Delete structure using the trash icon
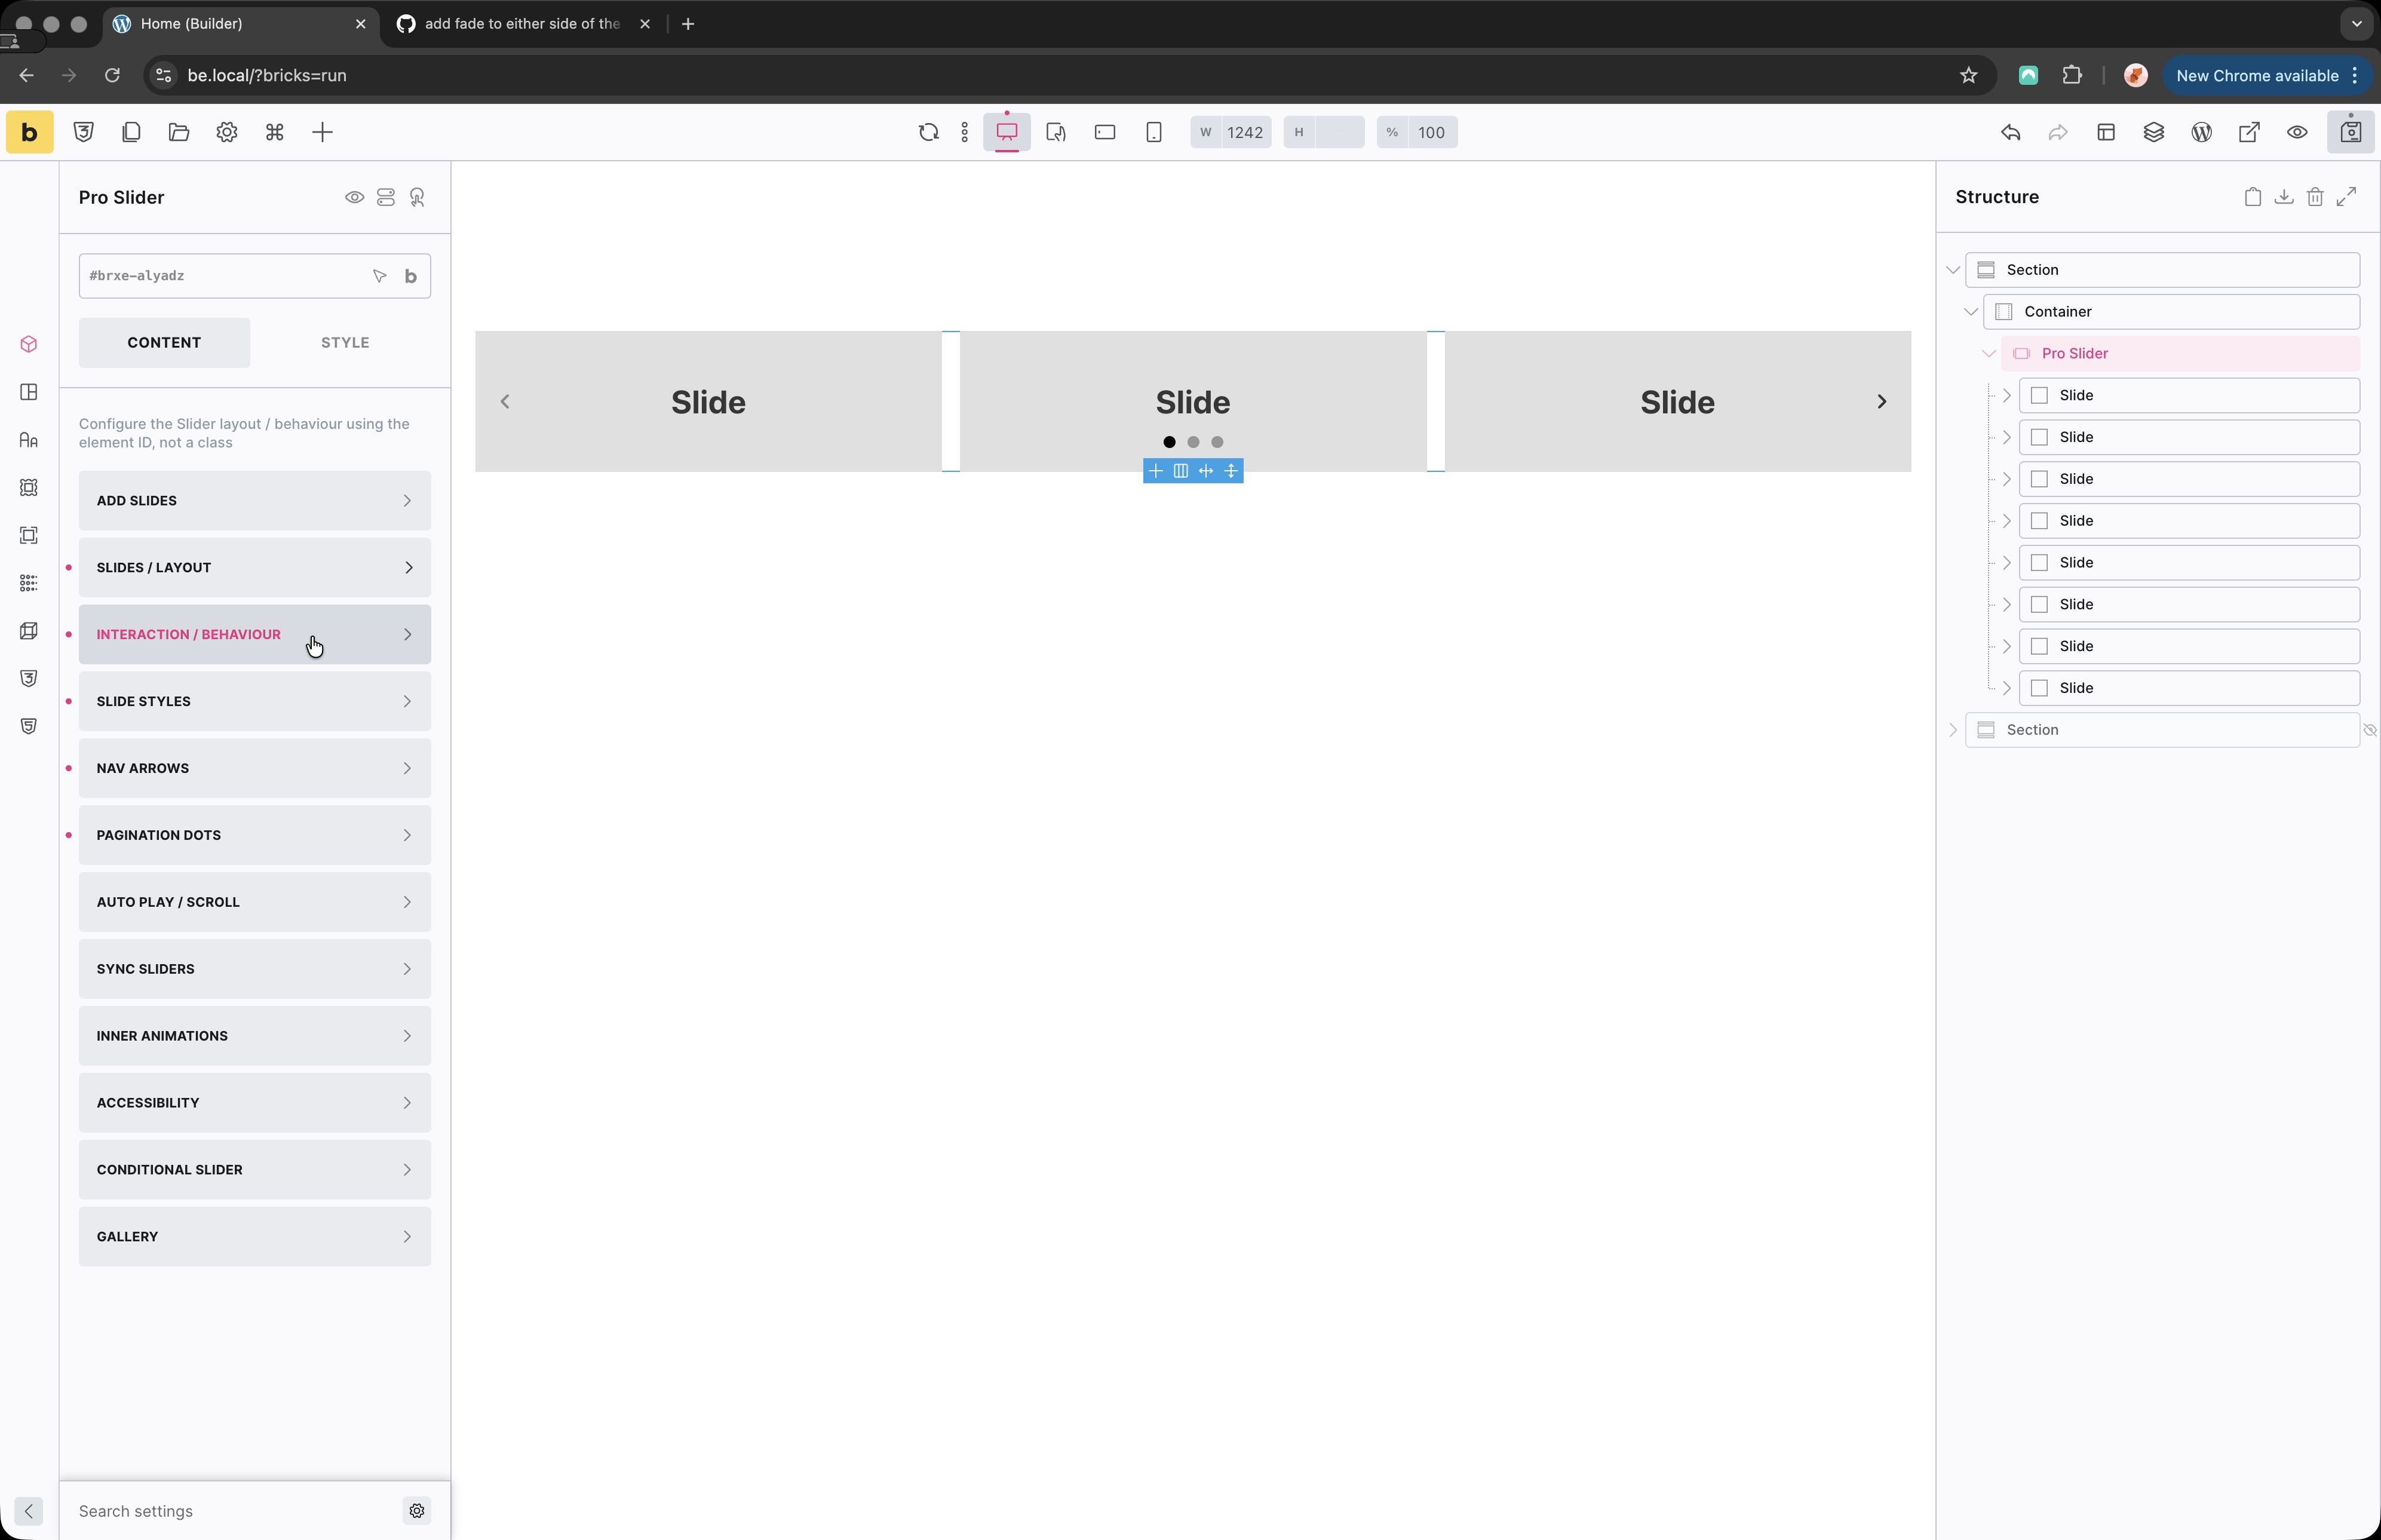2381x1540 pixels. pyautogui.click(x=2314, y=197)
